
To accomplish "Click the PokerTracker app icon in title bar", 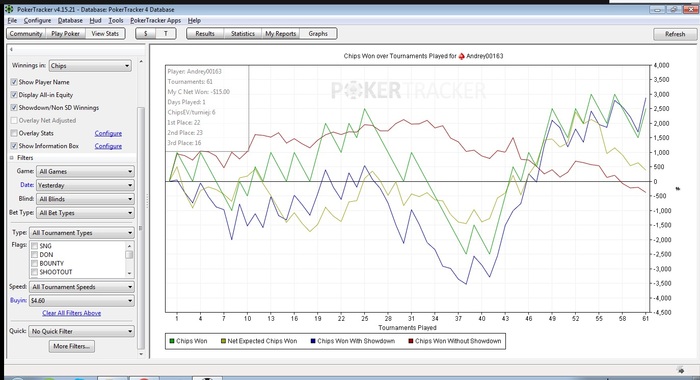I will 9,9.
